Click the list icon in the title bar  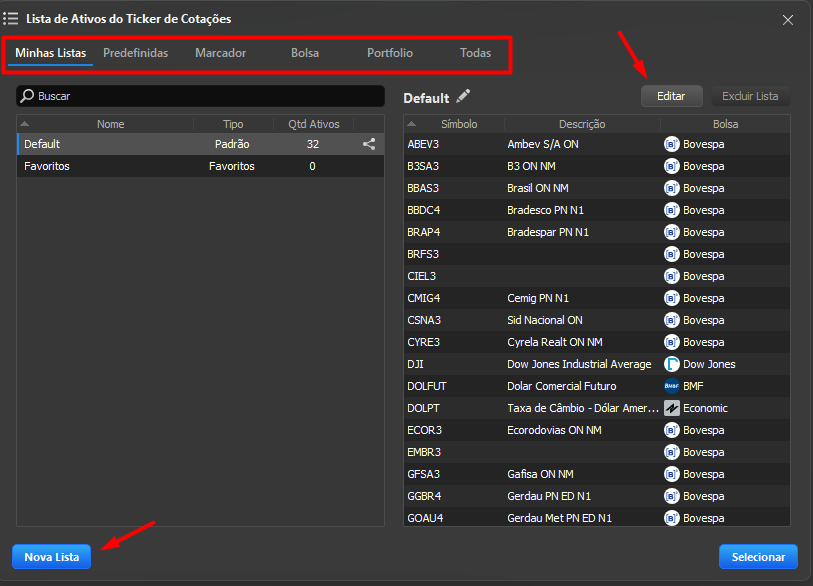(x=10, y=19)
